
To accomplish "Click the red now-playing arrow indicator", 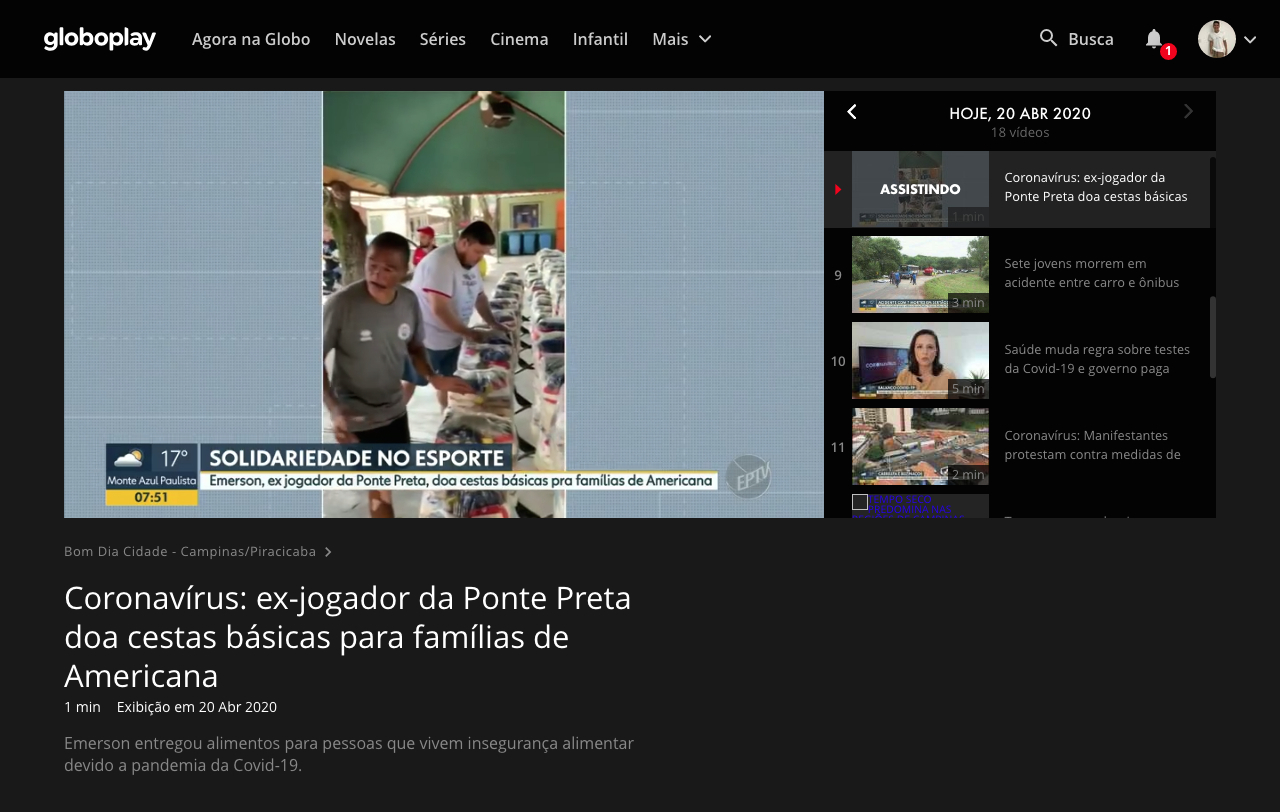I will [x=838, y=189].
